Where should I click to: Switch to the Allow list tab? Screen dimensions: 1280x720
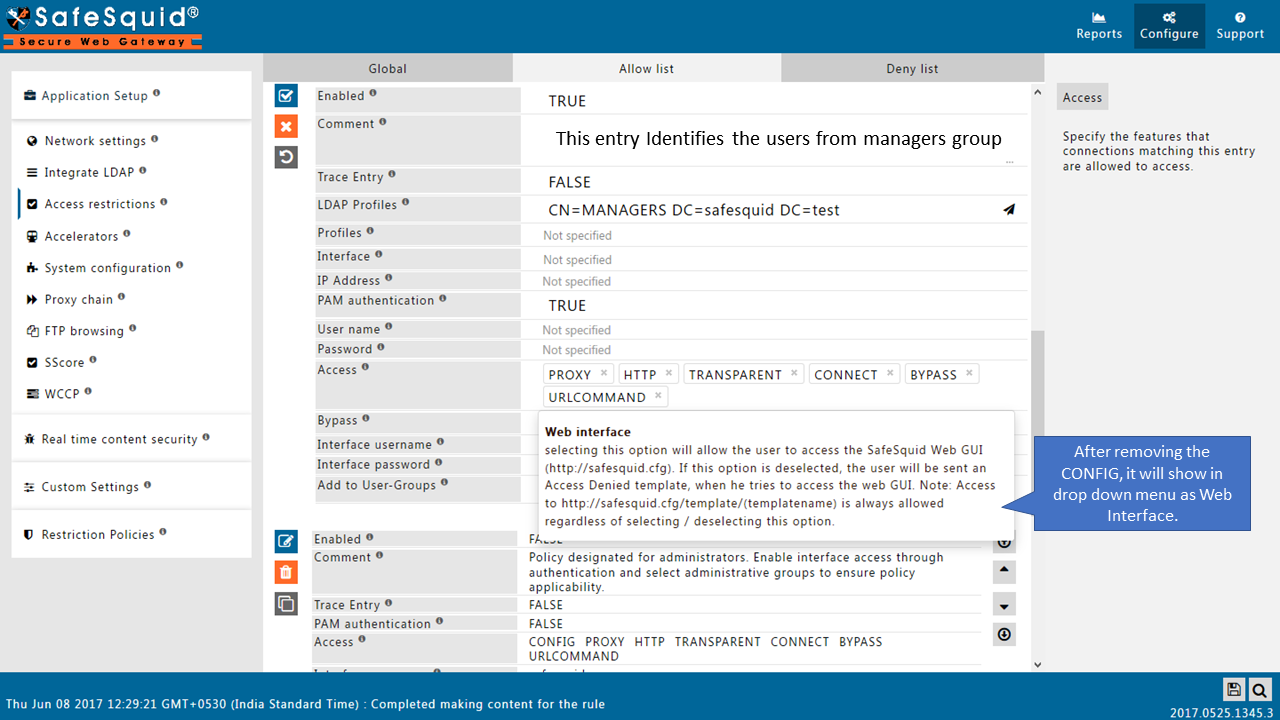click(x=647, y=68)
